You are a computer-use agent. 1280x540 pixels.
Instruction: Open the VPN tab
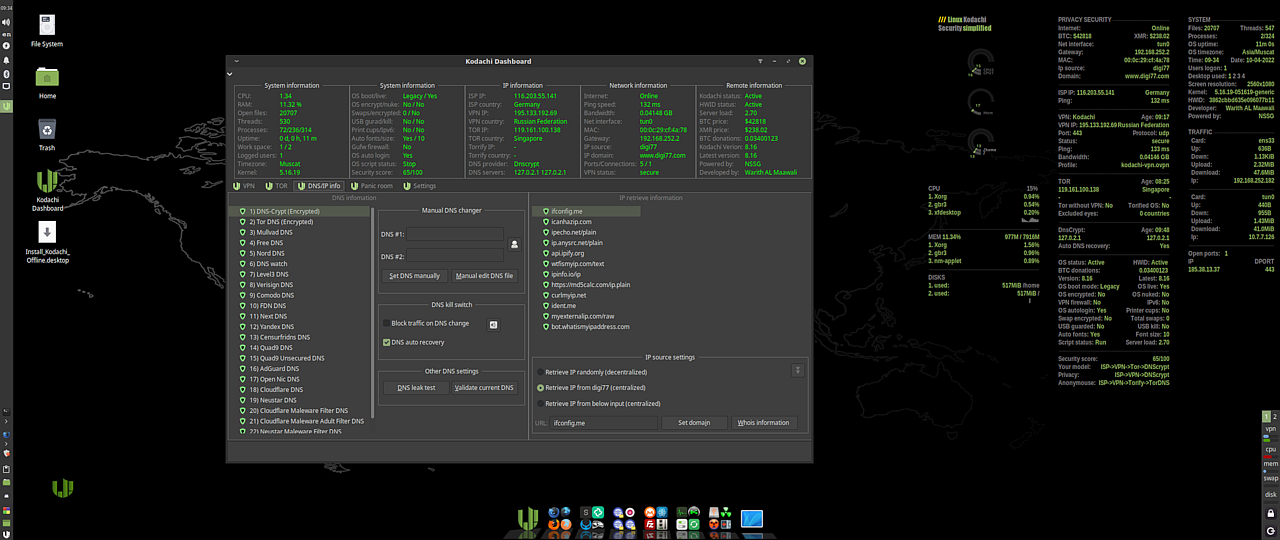click(x=244, y=186)
